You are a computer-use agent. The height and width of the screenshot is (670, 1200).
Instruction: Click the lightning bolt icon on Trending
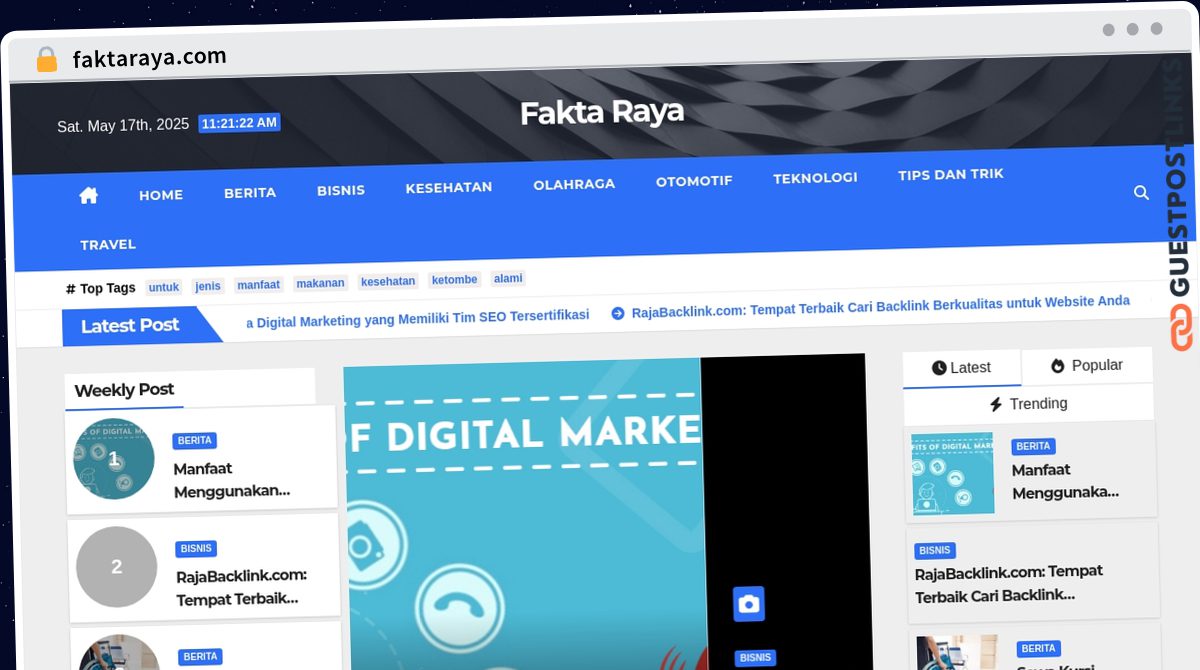(996, 404)
